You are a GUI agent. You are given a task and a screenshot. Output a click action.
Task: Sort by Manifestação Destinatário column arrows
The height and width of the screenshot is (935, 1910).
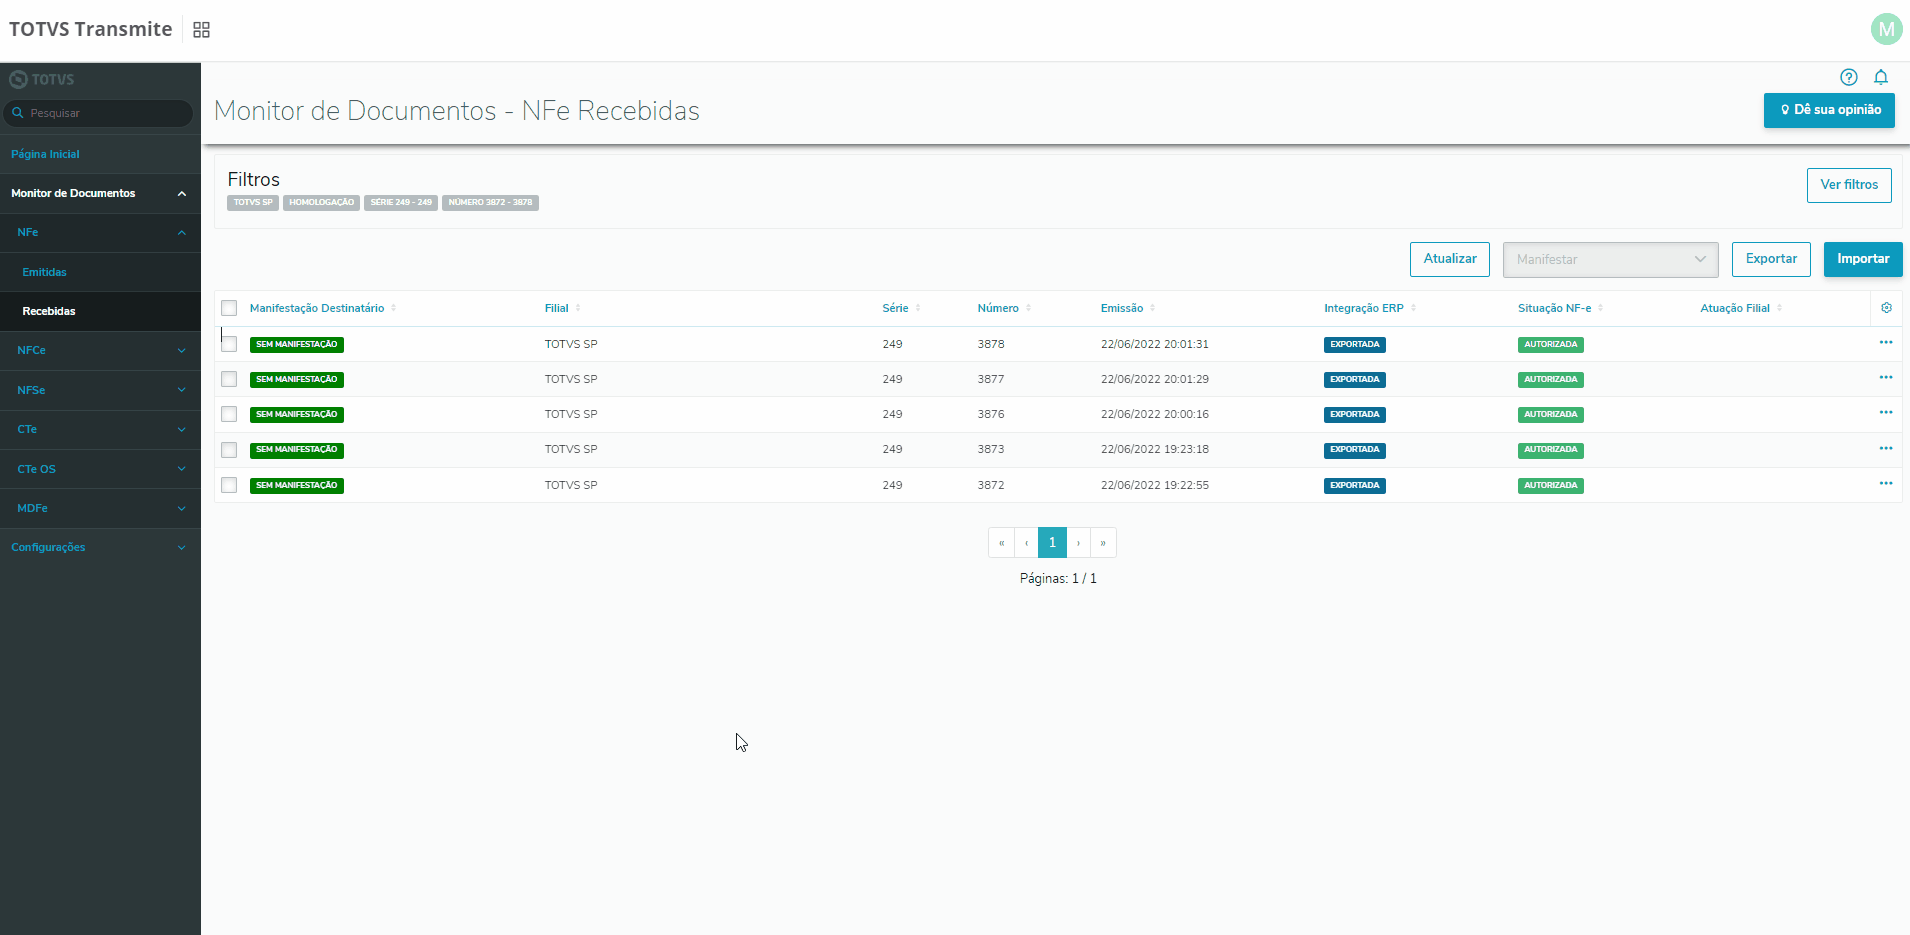394,308
